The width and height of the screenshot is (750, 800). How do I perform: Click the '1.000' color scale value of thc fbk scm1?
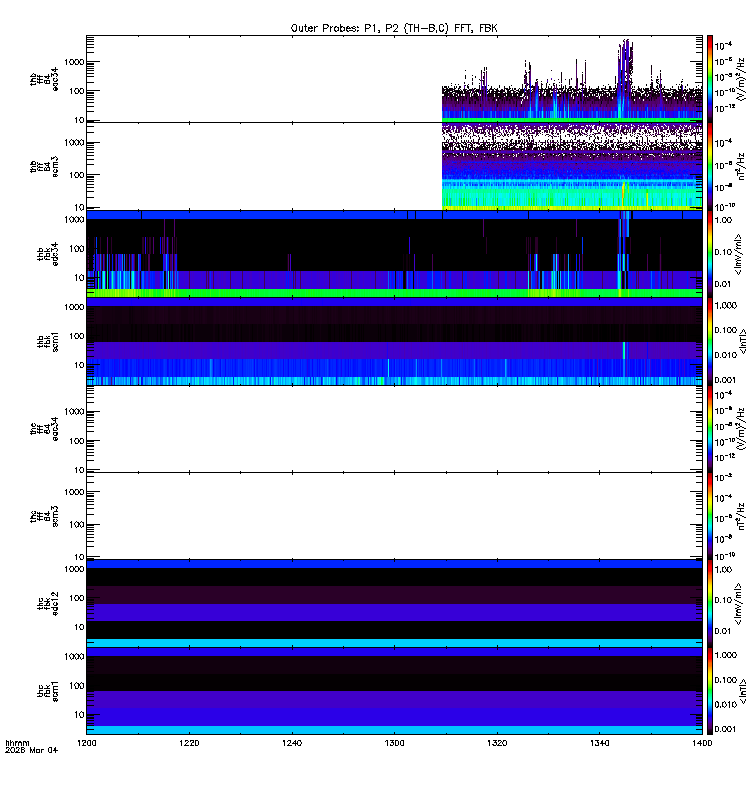[x=726, y=655]
